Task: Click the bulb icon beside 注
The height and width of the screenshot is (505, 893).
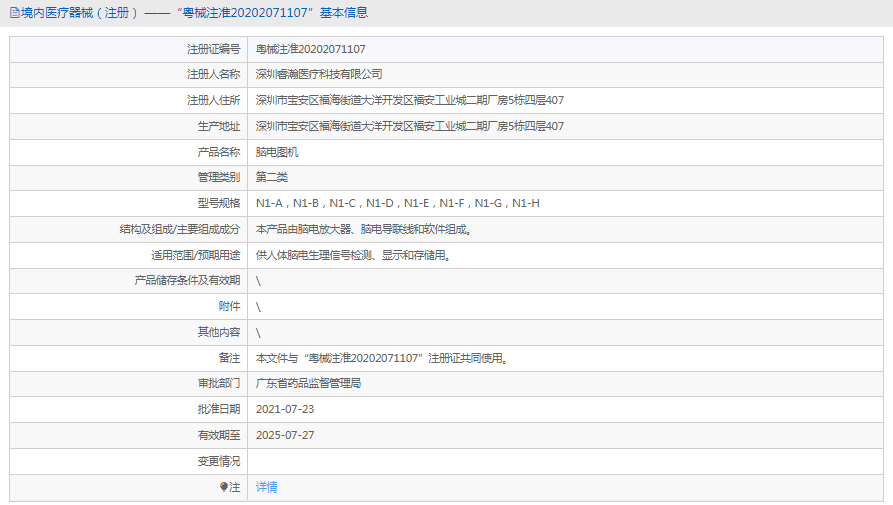Action: (x=224, y=487)
